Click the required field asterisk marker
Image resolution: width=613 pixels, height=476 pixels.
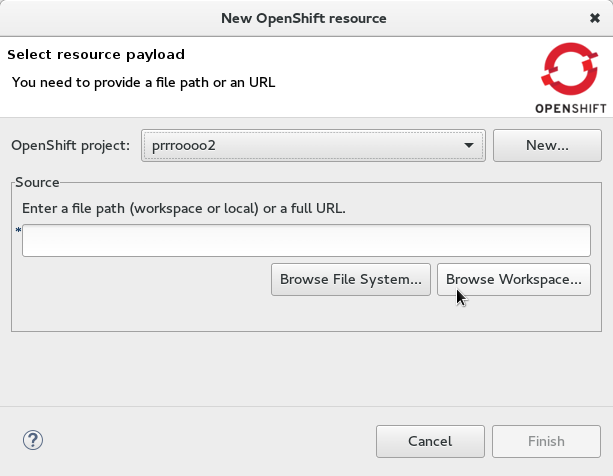18,231
